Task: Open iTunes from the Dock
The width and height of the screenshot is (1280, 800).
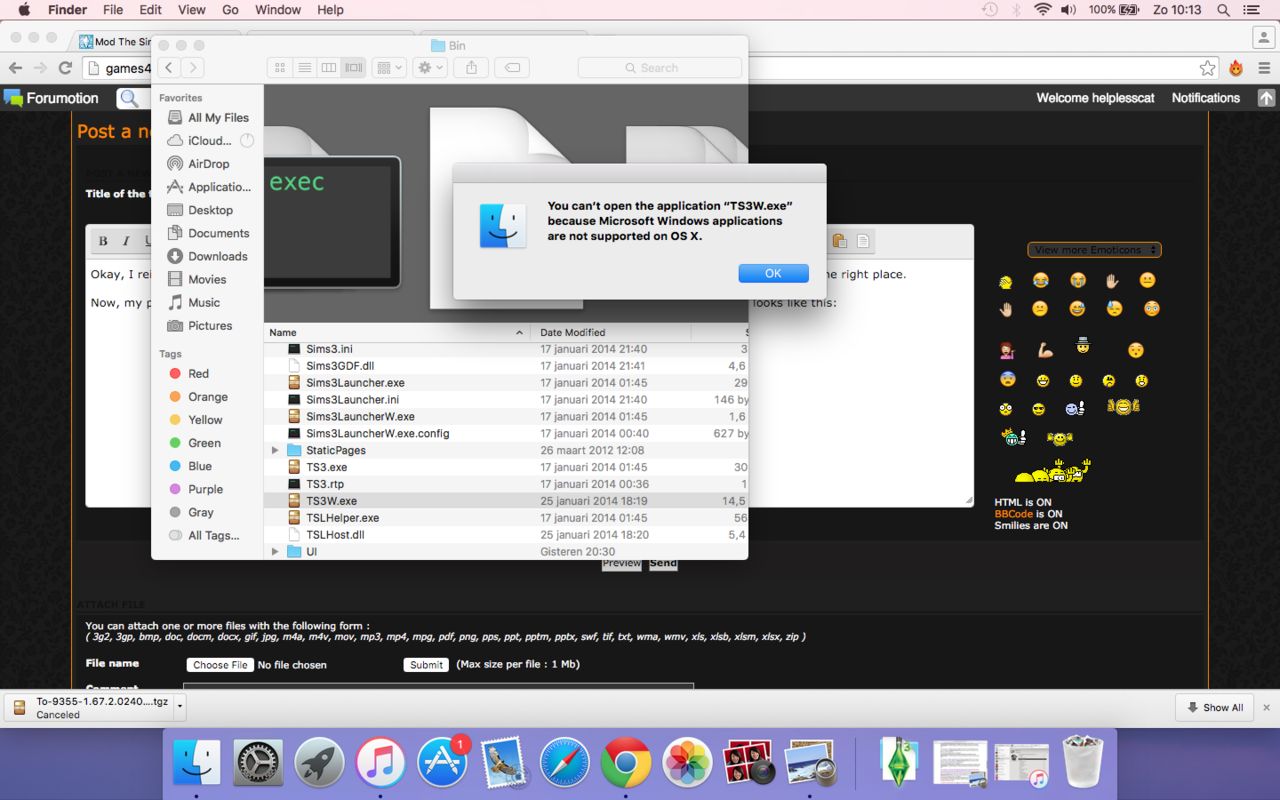Action: tap(380, 763)
